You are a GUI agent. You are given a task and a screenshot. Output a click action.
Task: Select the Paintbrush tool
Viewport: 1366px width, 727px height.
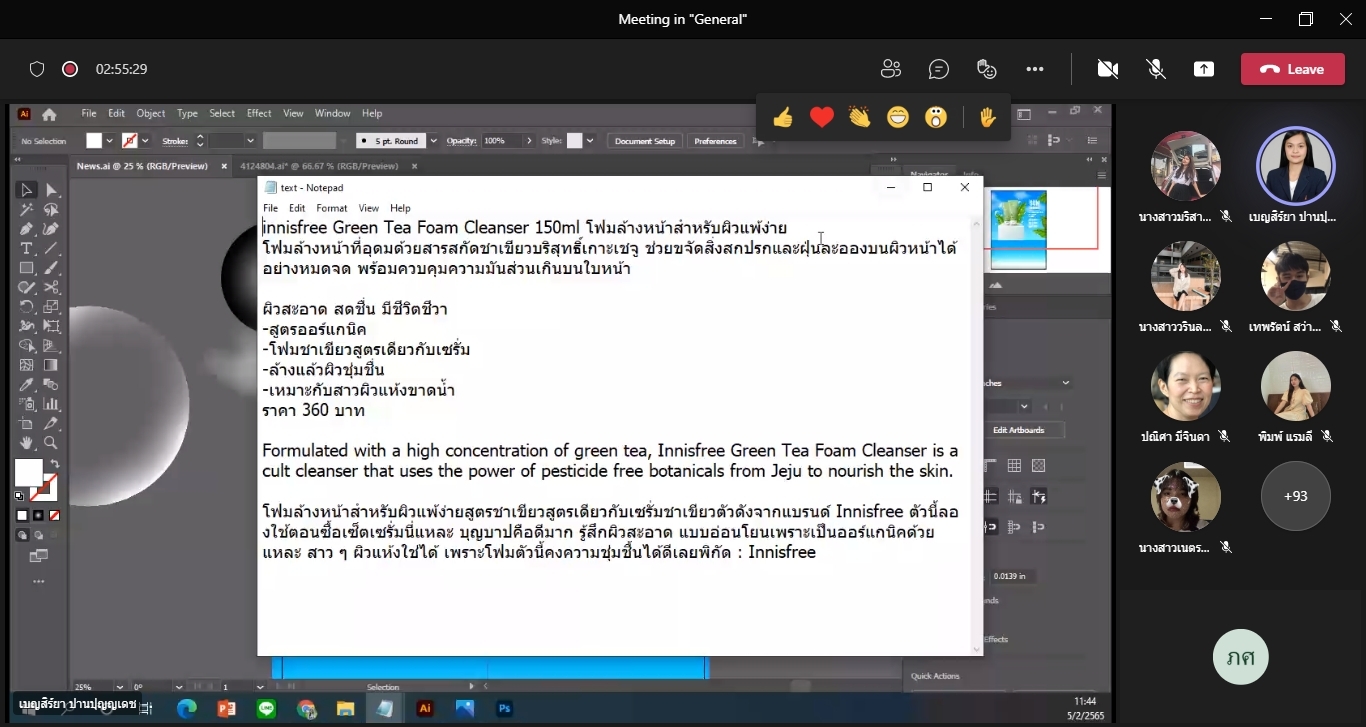pos(51,268)
